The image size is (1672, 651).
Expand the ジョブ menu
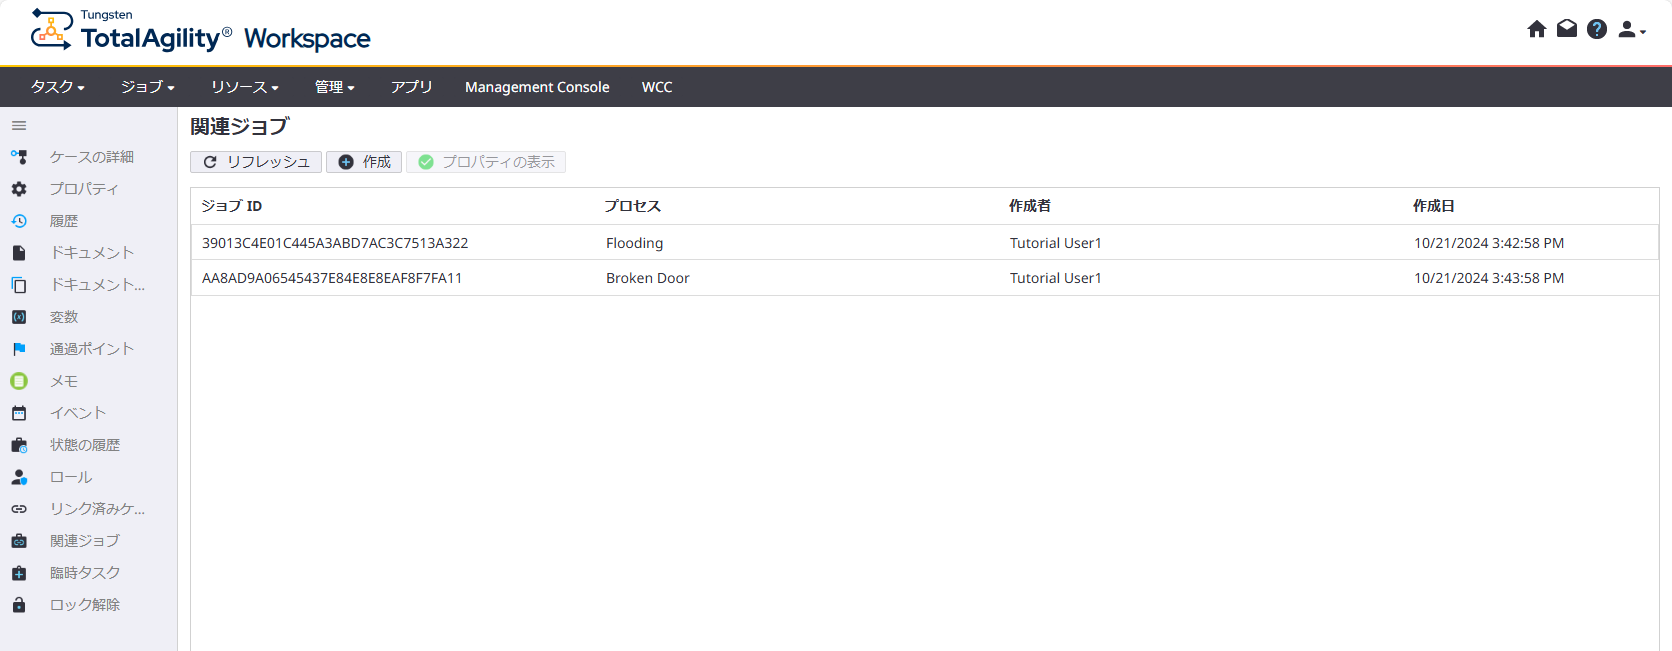tap(147, 87)
